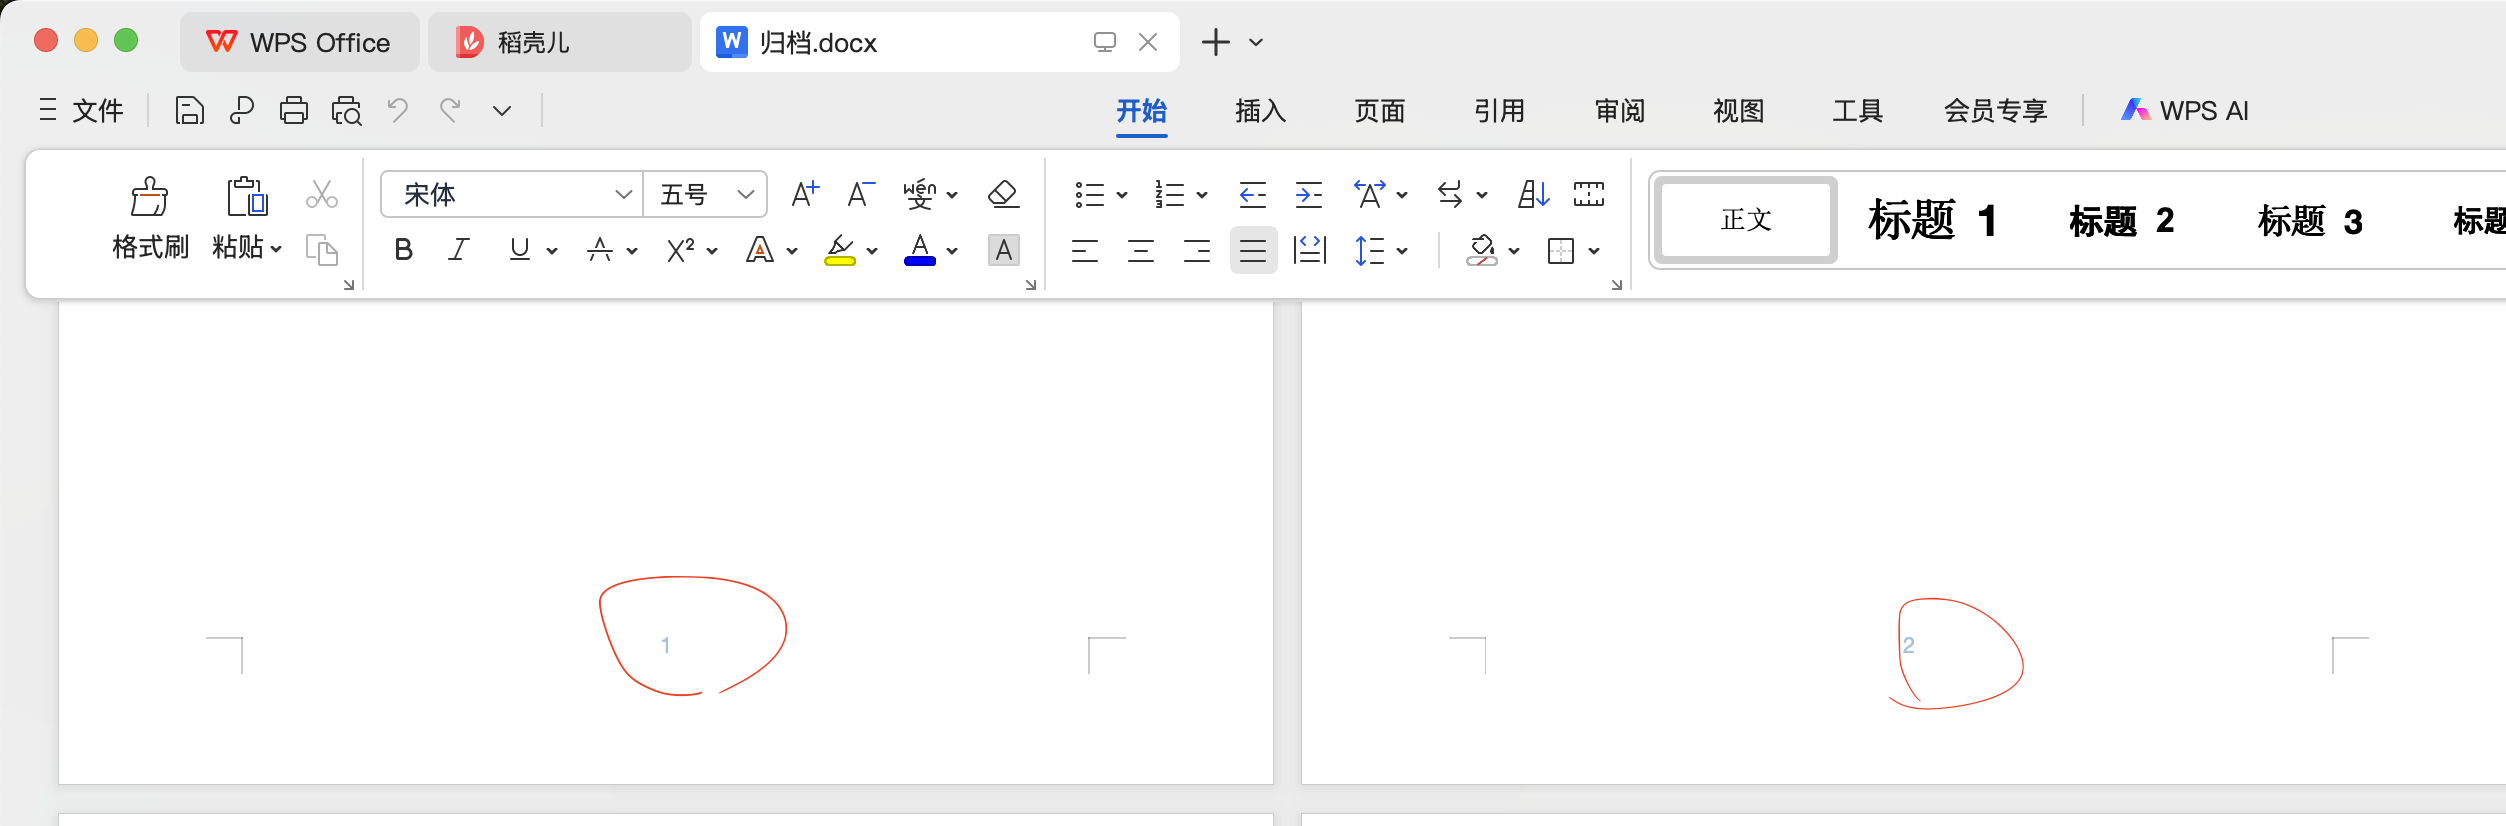Decrease font size with A- icon

(x=861, y=194)
